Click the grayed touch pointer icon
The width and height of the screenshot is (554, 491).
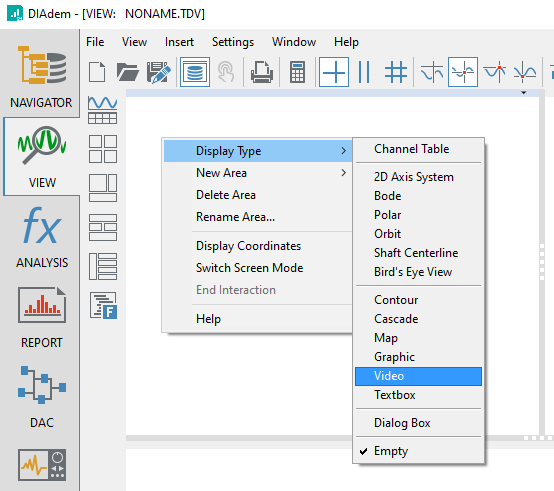[x=225, y=72]
